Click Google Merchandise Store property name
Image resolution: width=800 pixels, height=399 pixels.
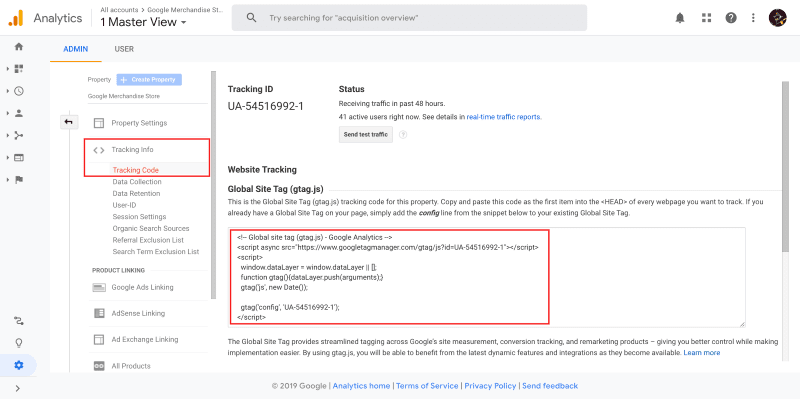[123, 96]
